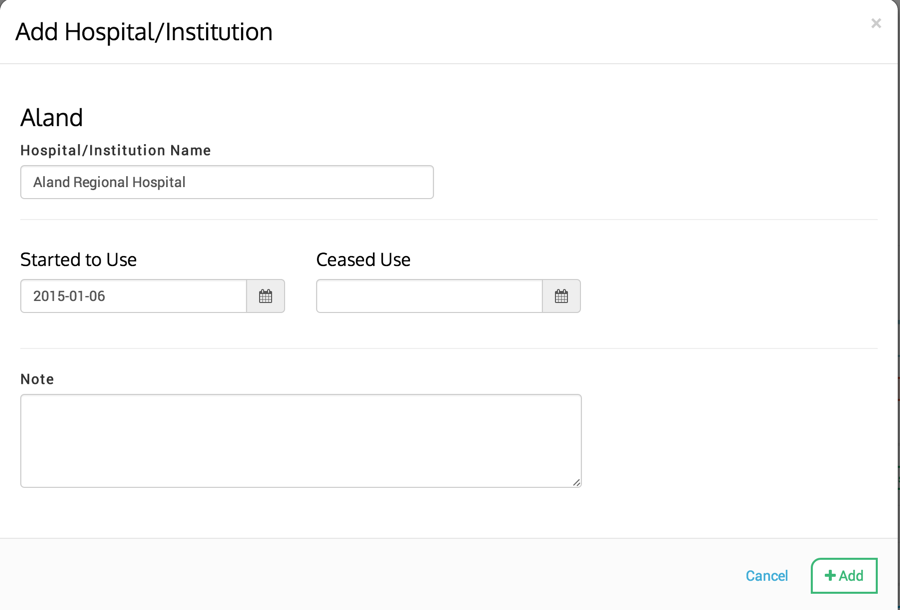
Task: Click the Note label
Action: (37, 379)
